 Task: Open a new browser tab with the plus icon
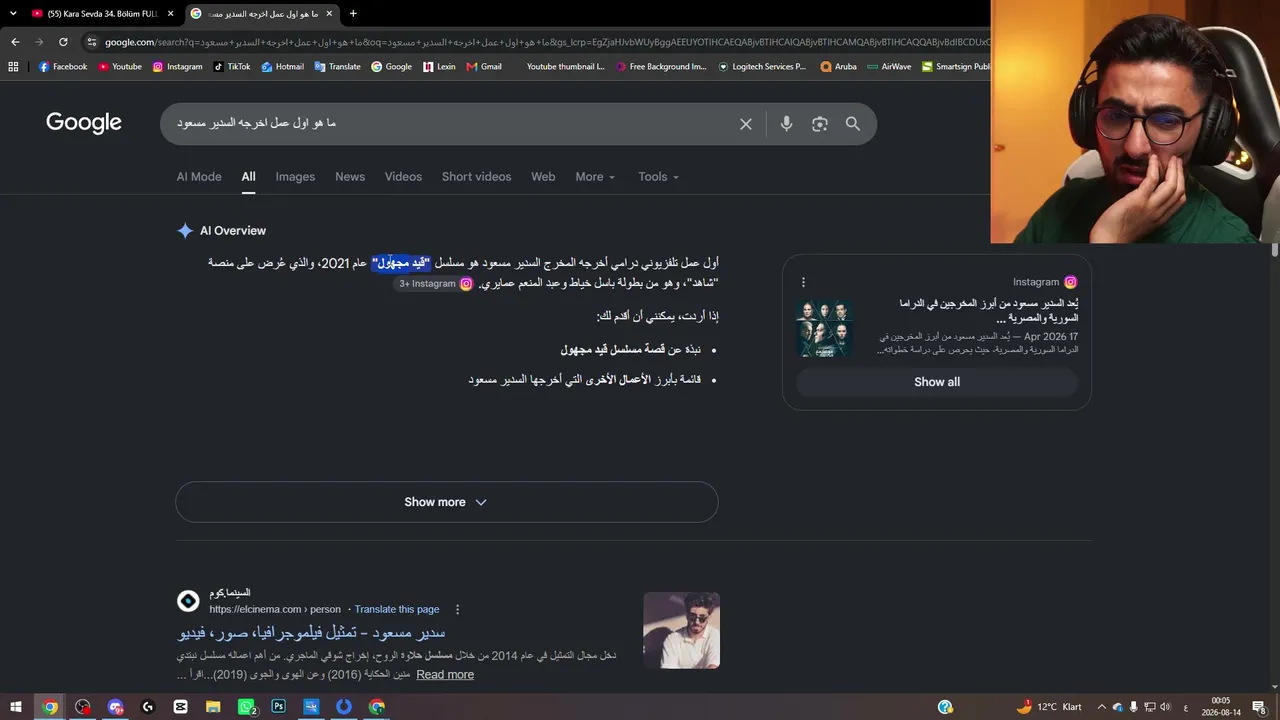coord(353,14)
